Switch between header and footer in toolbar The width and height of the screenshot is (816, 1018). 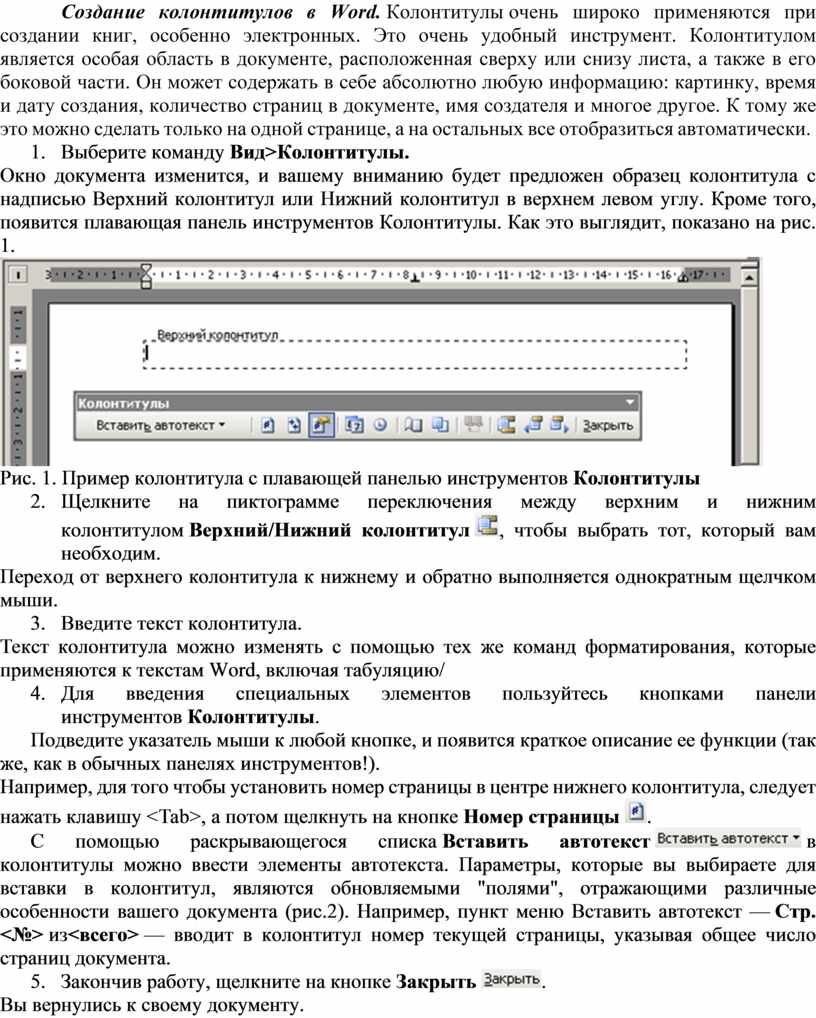[x=506, y=426]
